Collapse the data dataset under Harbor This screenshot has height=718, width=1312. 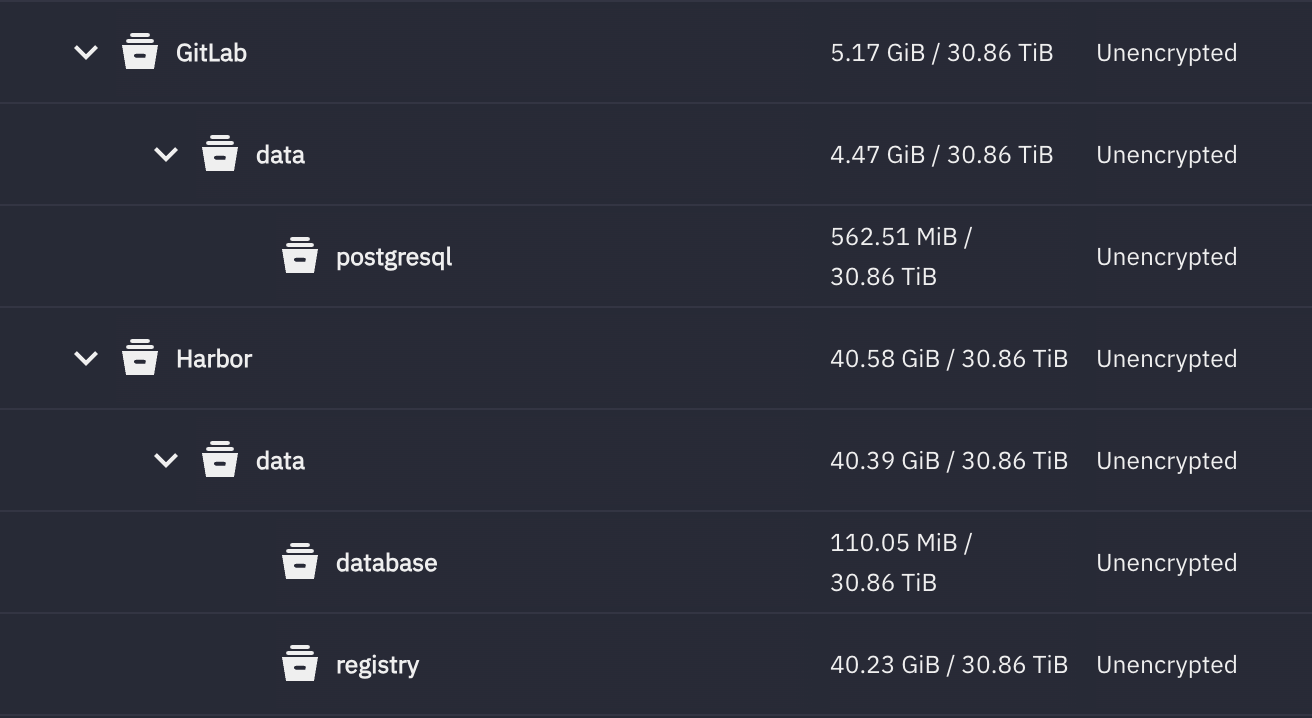[166, 460]
